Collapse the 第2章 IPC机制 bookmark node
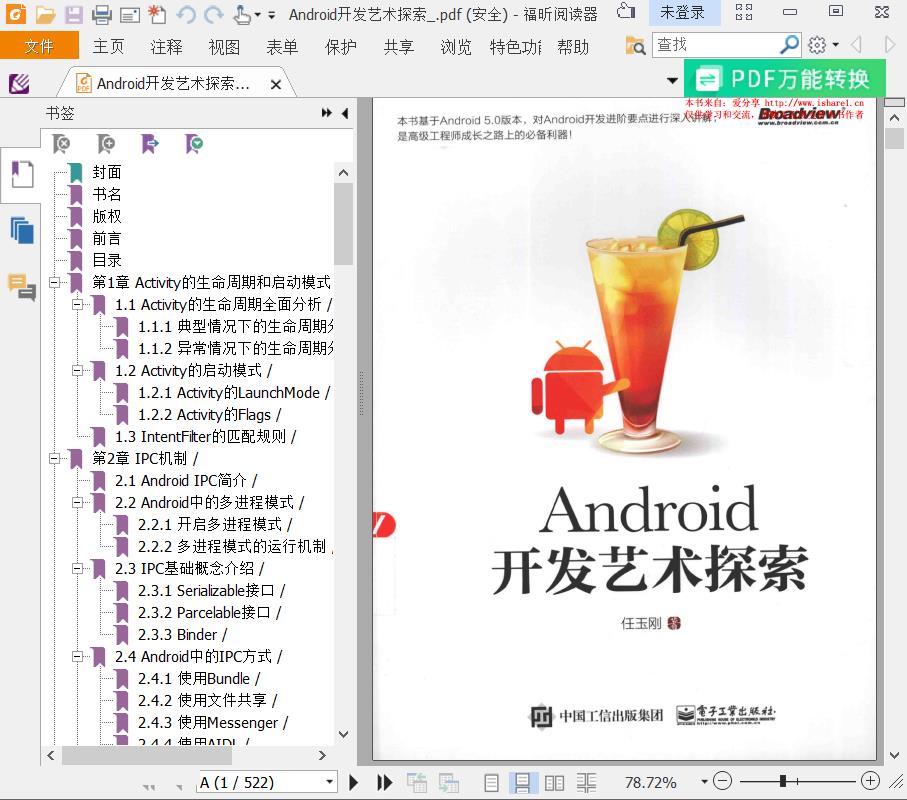 click(x=55, y=458)
